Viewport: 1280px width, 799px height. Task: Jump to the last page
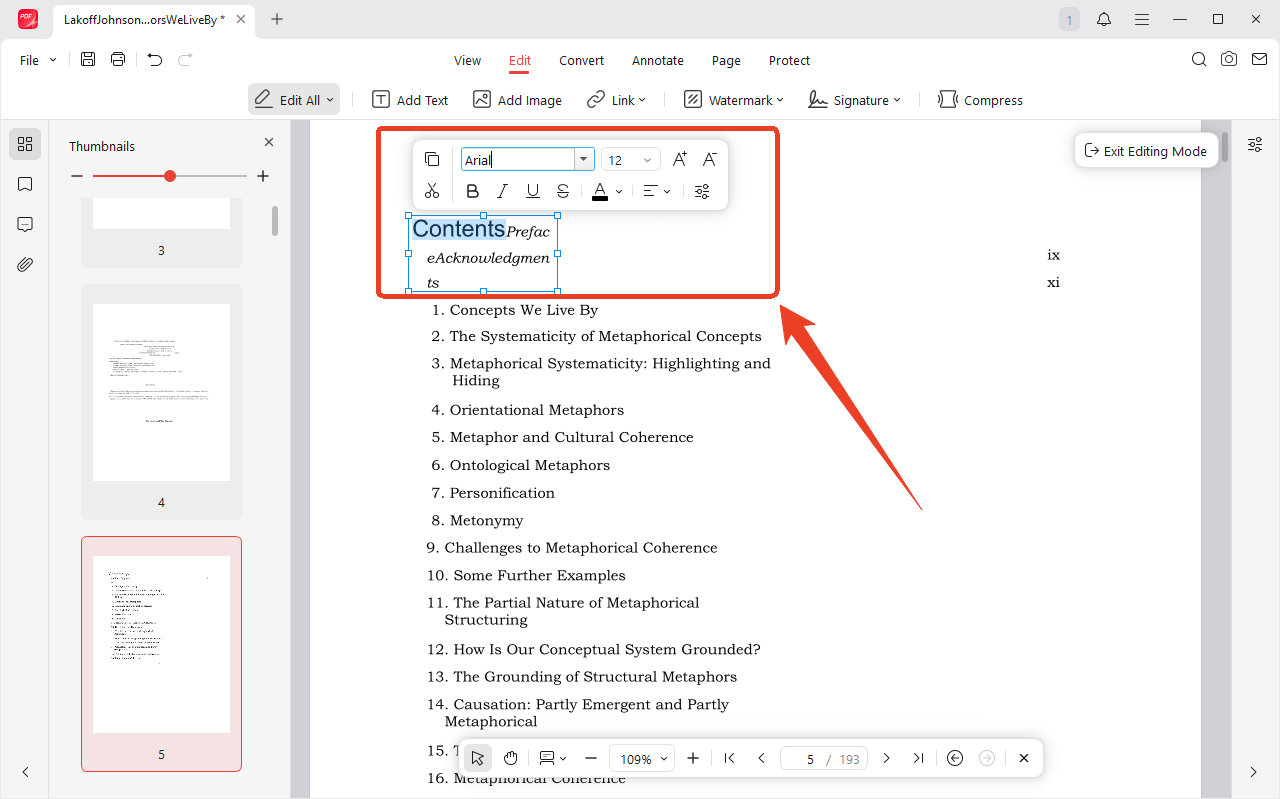[918, 758]
